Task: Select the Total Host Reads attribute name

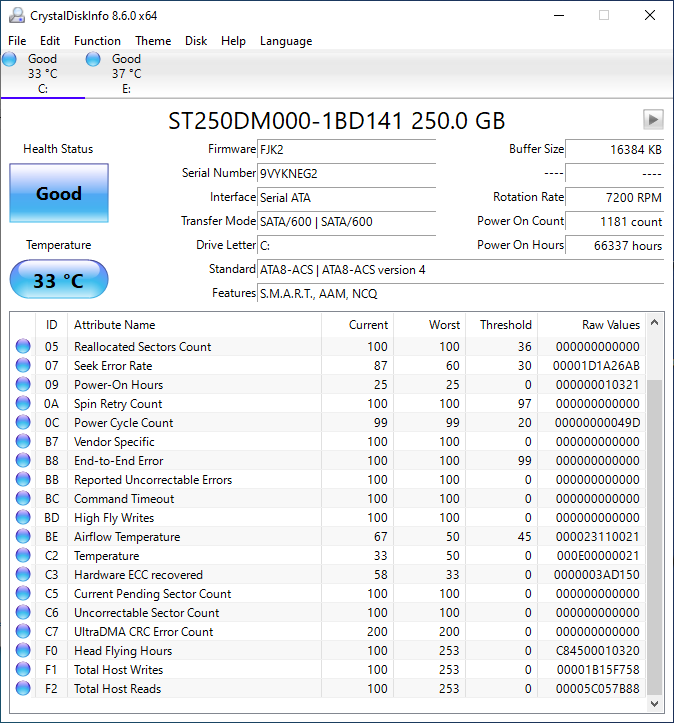Action: [x=118, y=689]
